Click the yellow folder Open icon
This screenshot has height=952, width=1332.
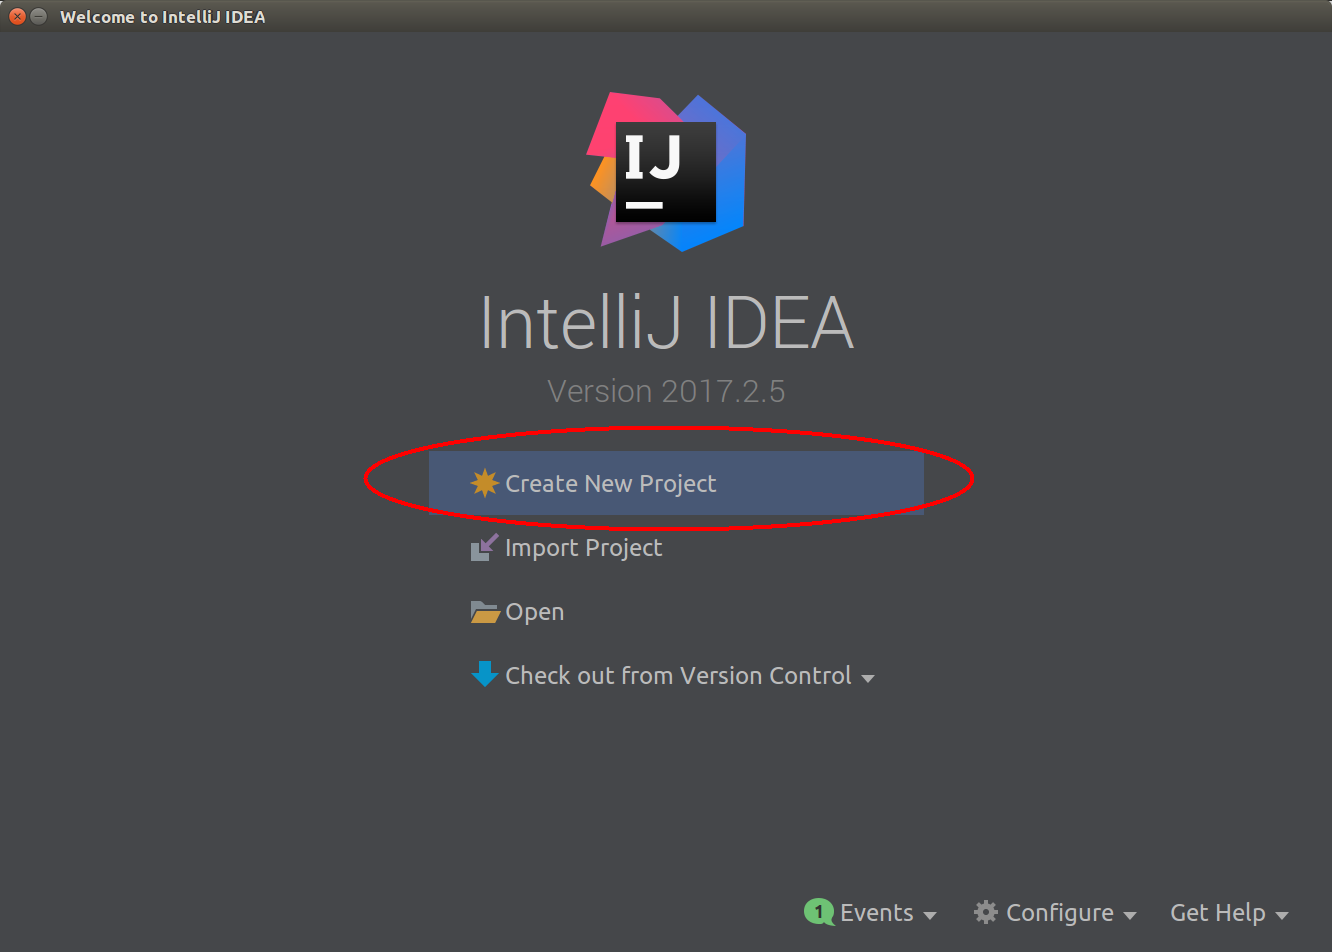tap(485, 612)
